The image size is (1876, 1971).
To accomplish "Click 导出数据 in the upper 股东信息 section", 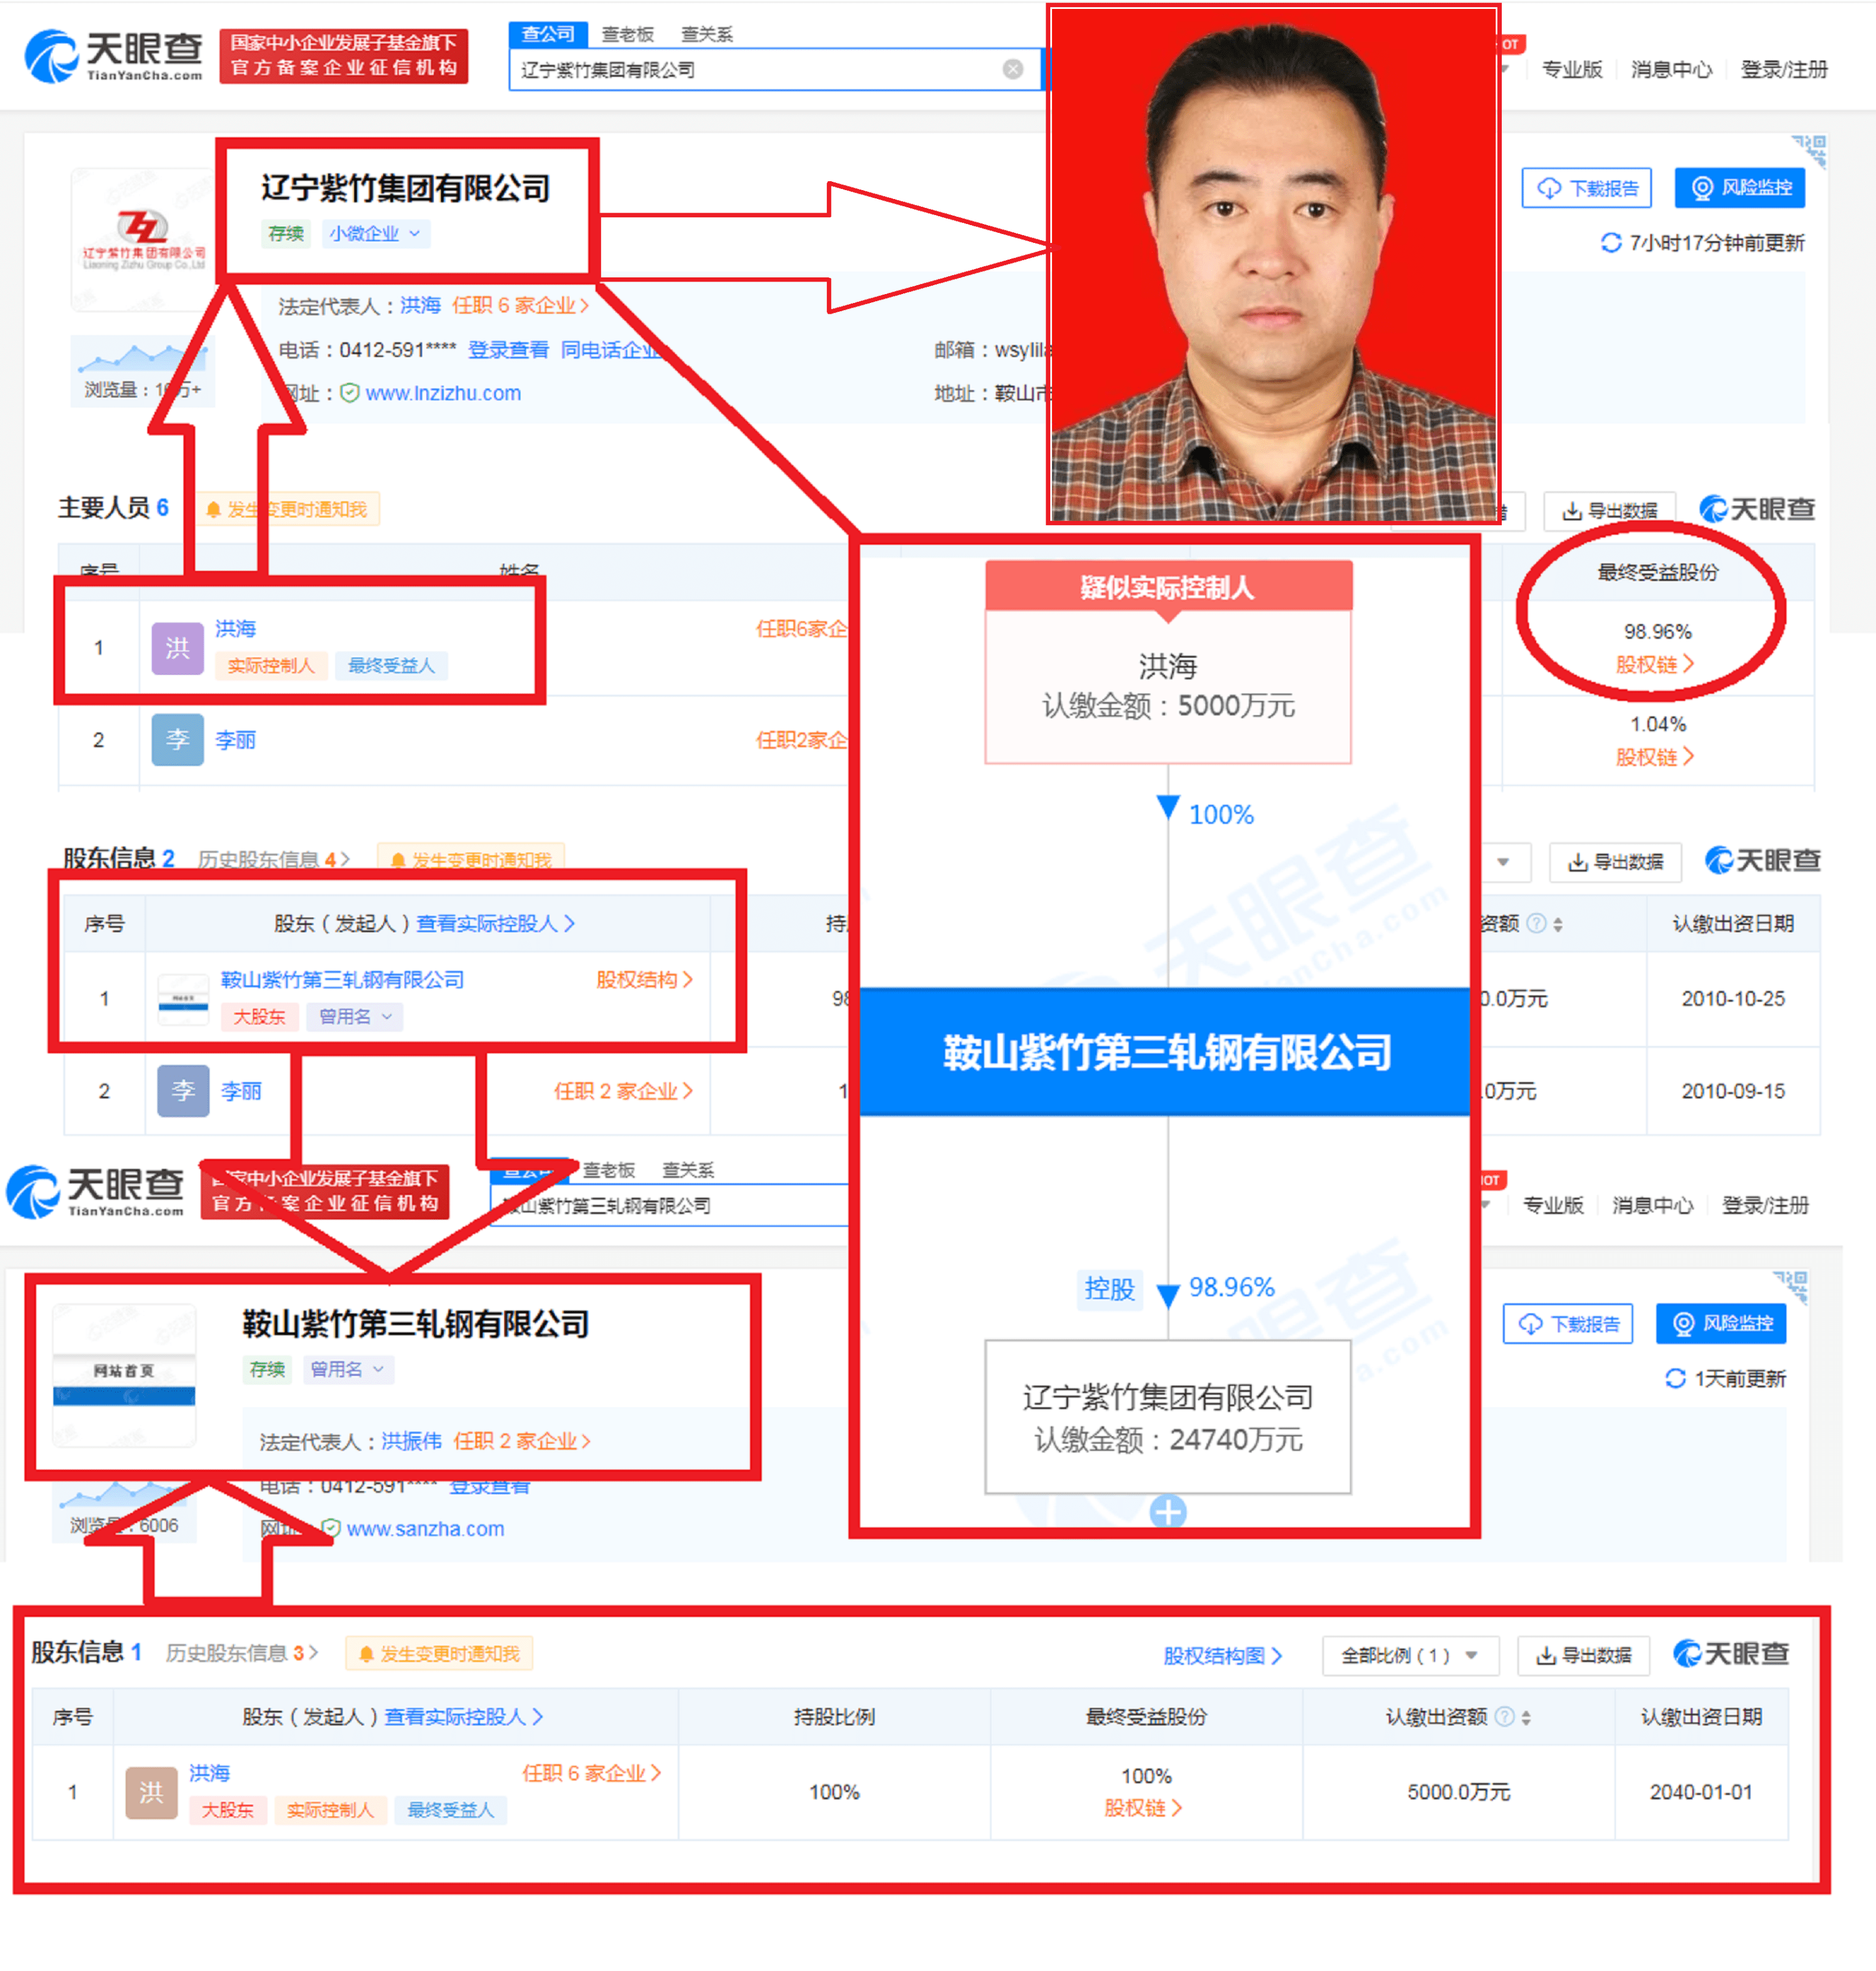I will pos(1615,862).
